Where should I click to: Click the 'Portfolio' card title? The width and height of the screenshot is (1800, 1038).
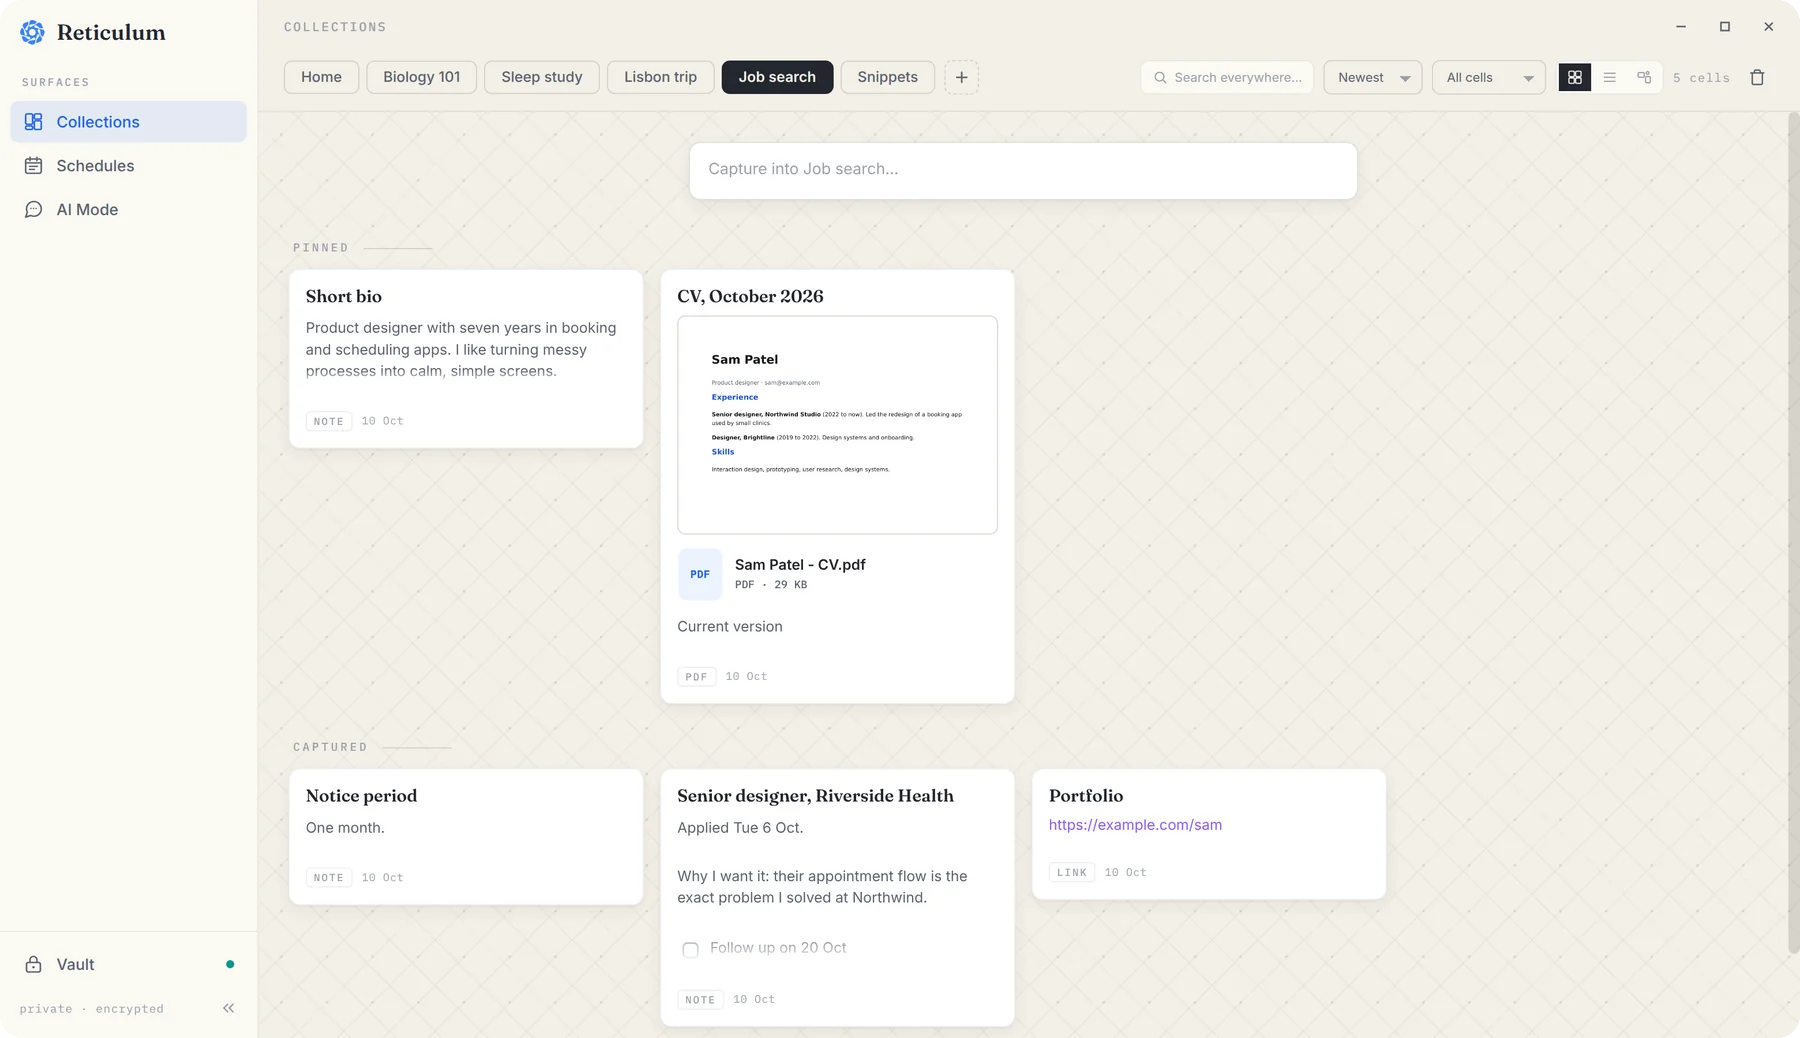tap(1086, 796)
